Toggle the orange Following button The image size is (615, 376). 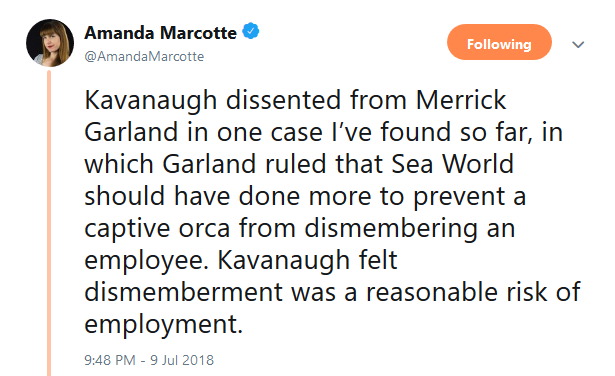(499, 42)
